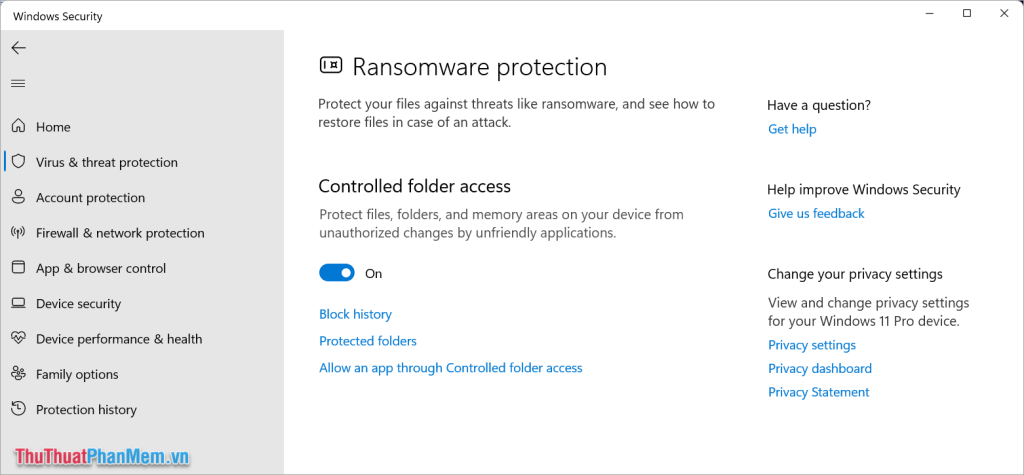Click the back arrow icon
1024x475 pixels.
coord(18,48)
